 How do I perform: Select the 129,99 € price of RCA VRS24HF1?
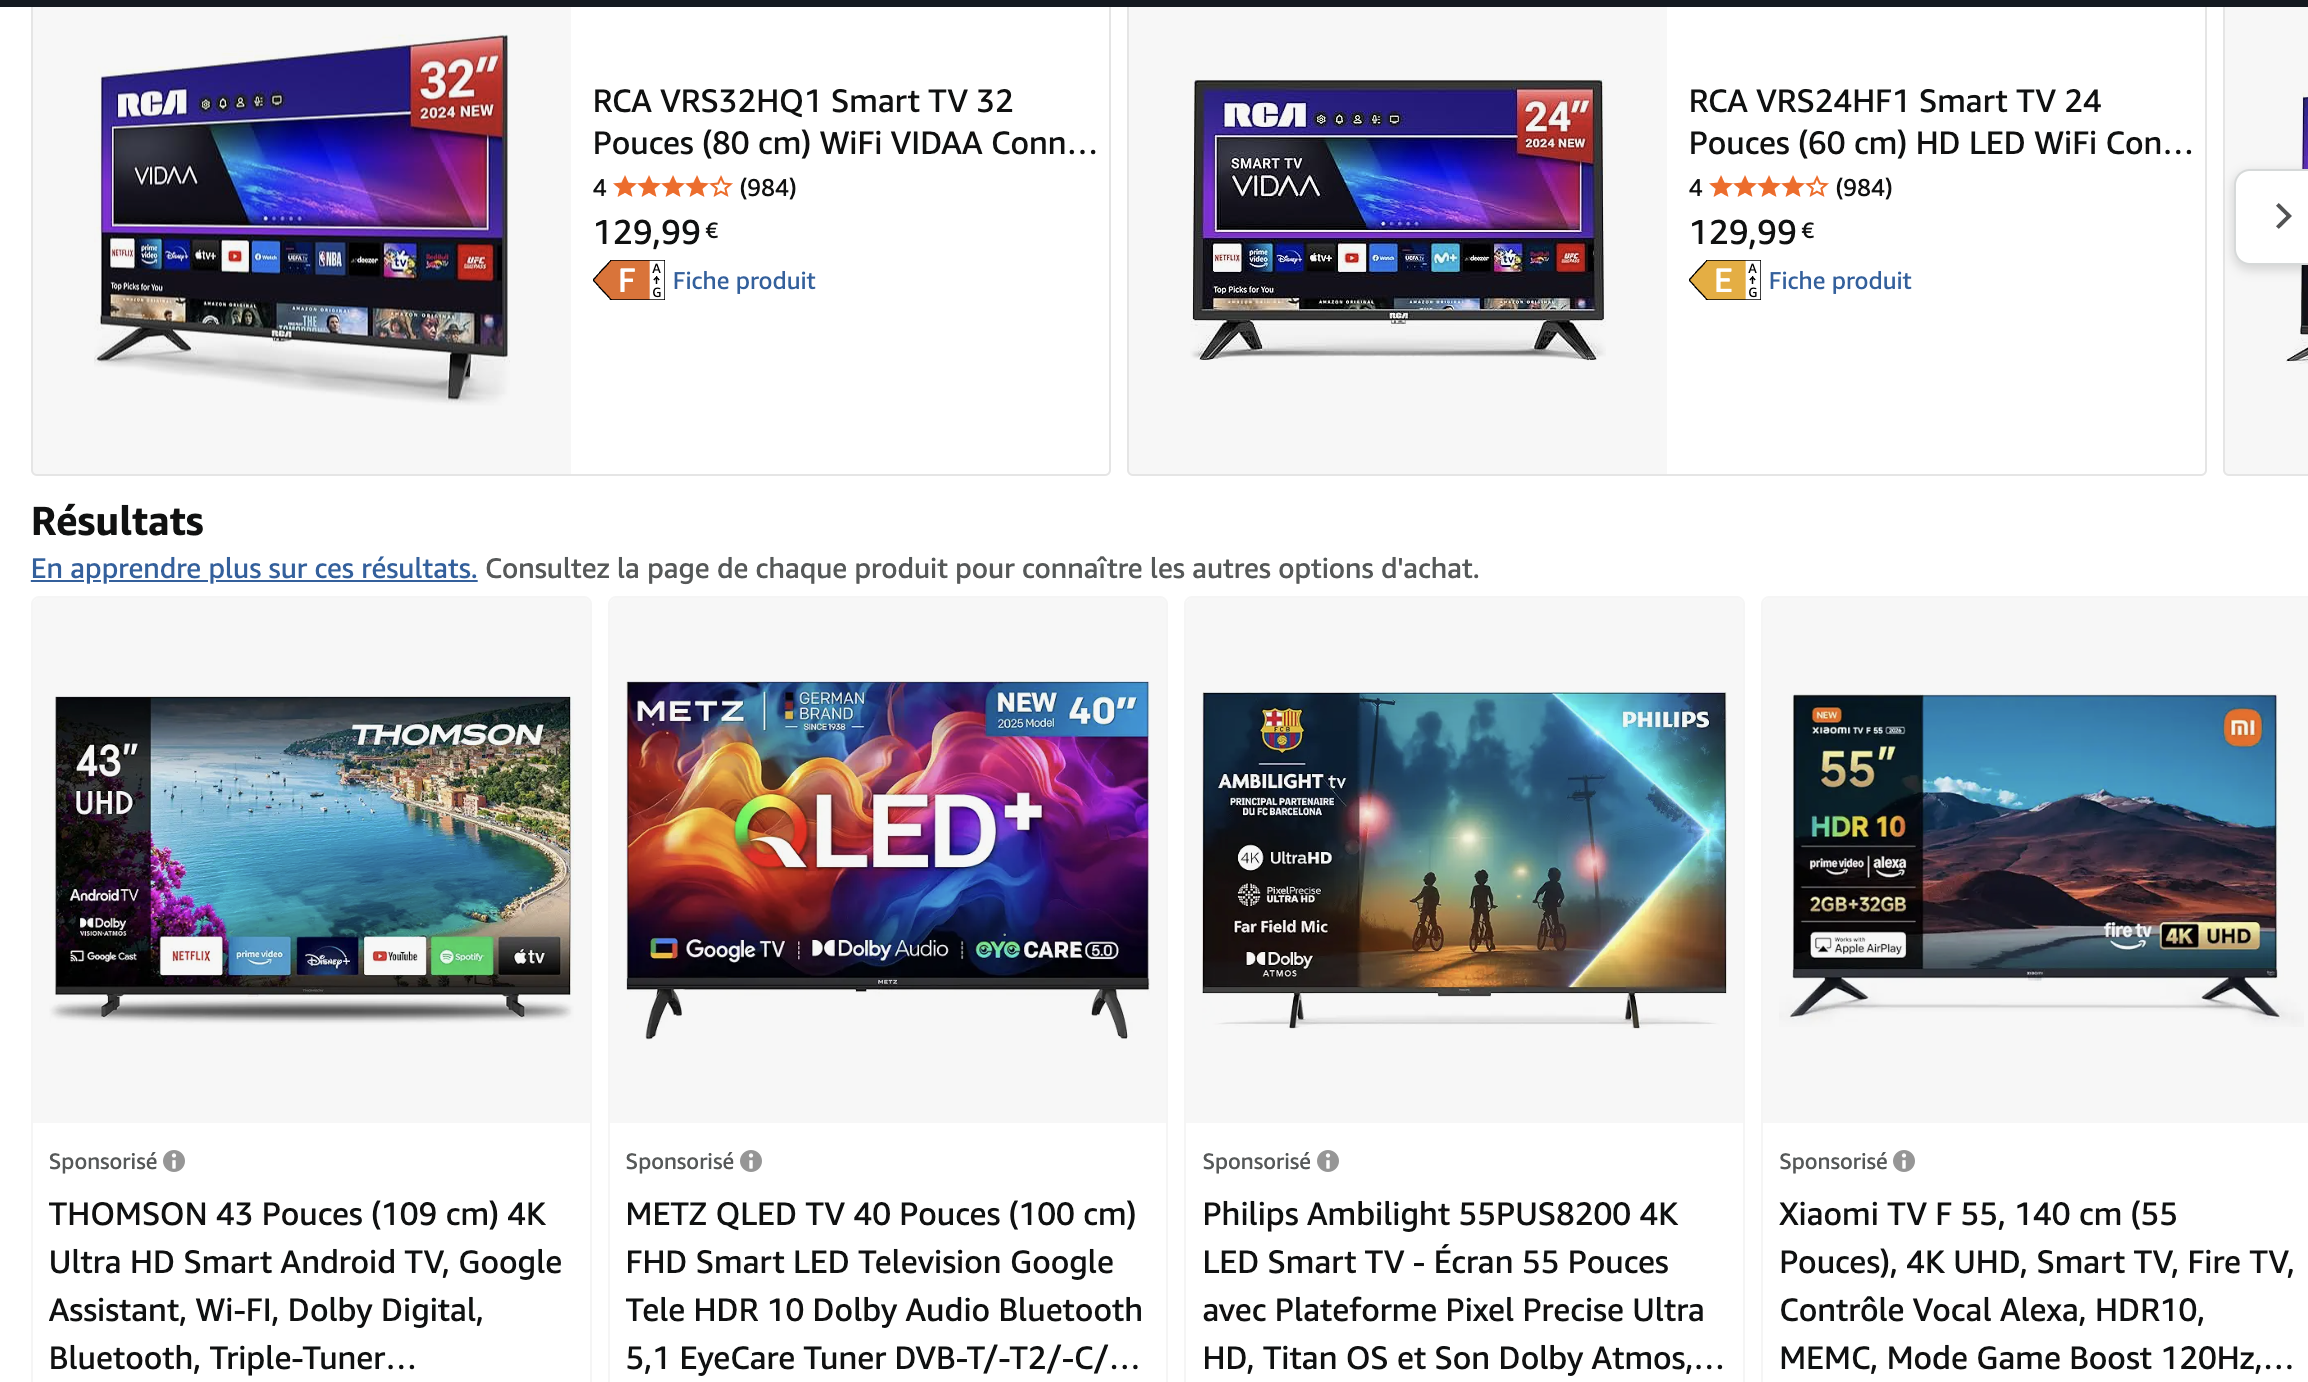[1752, 232]
